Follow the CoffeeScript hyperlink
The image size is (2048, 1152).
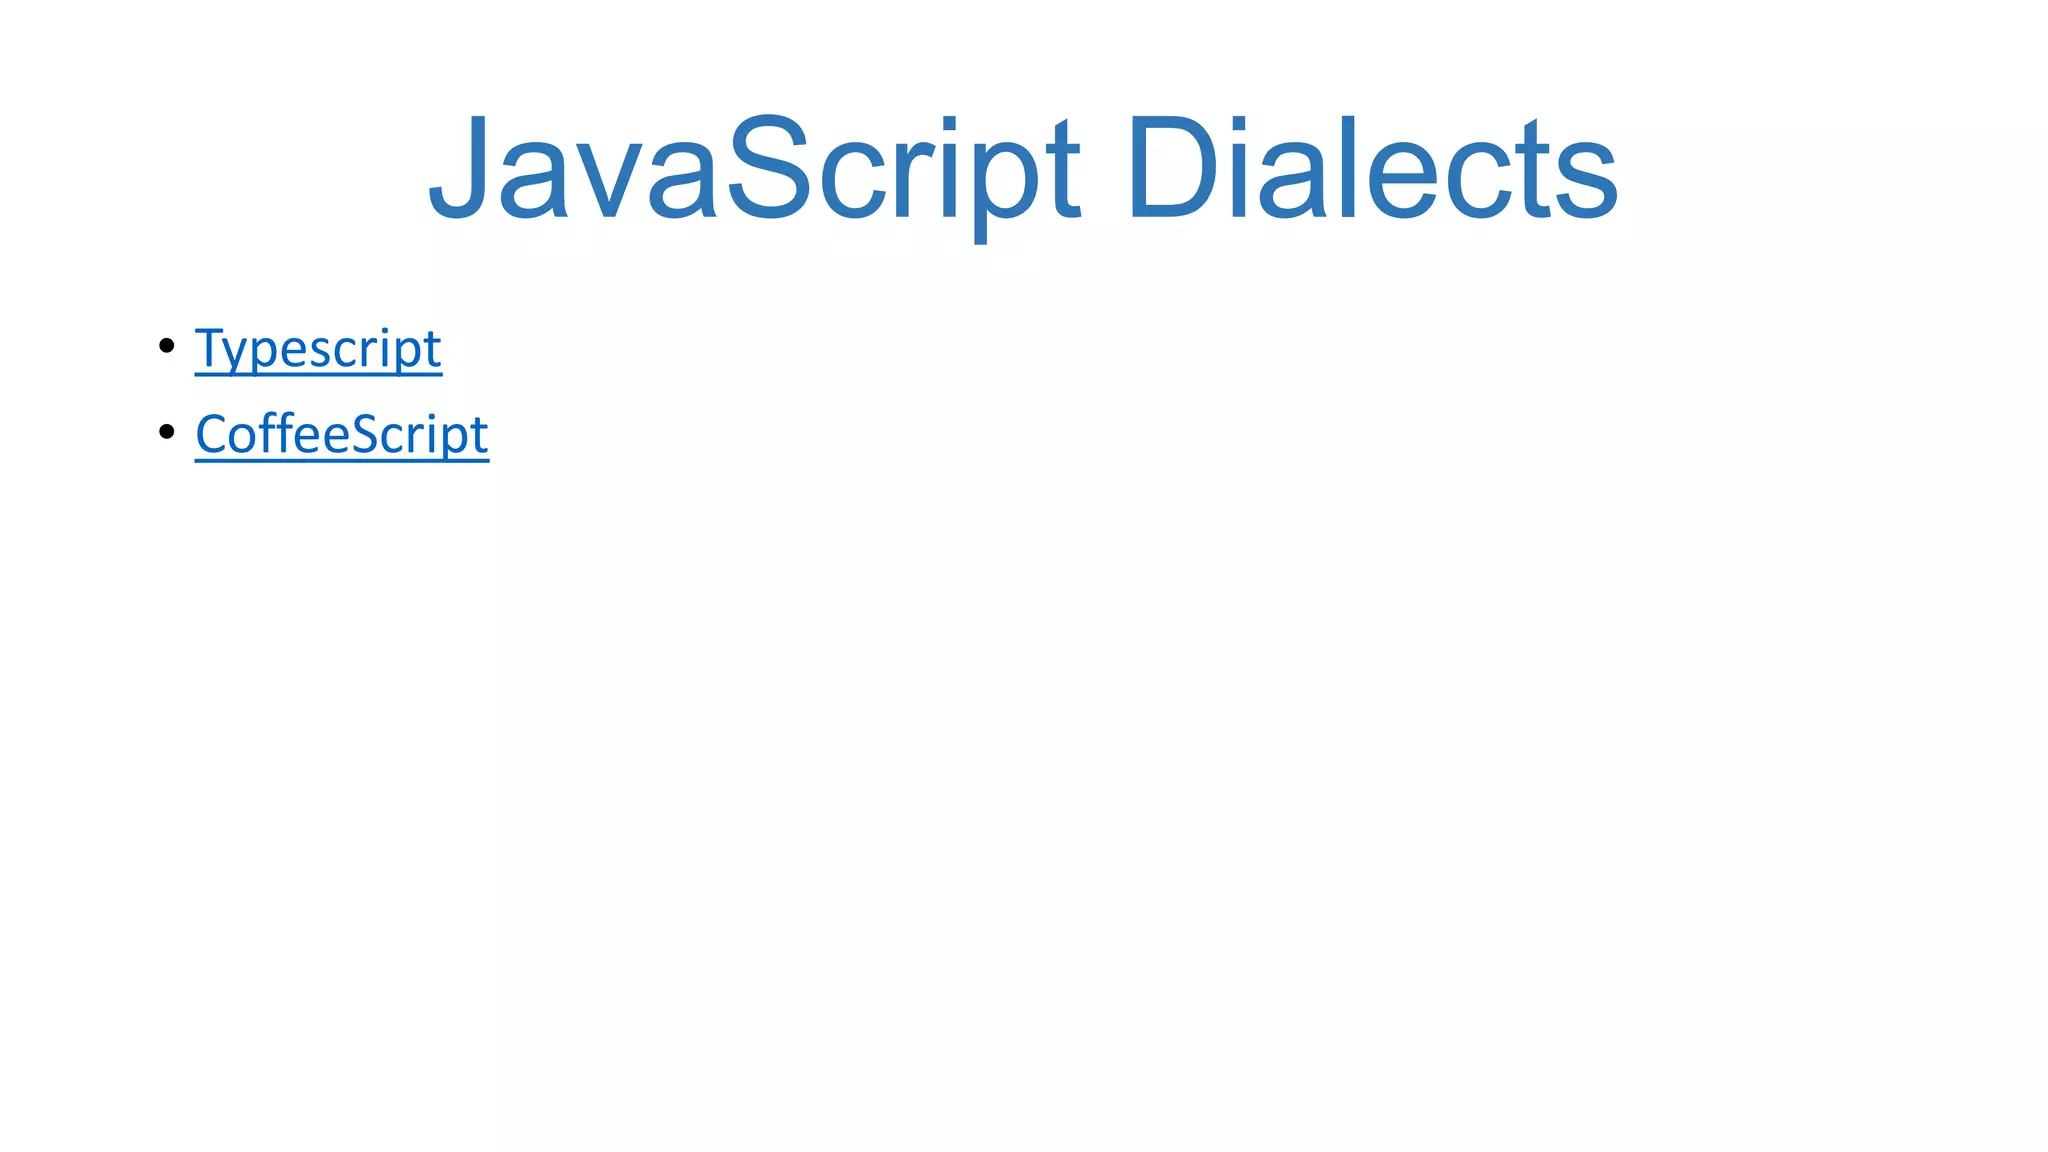tap(341, 435)
